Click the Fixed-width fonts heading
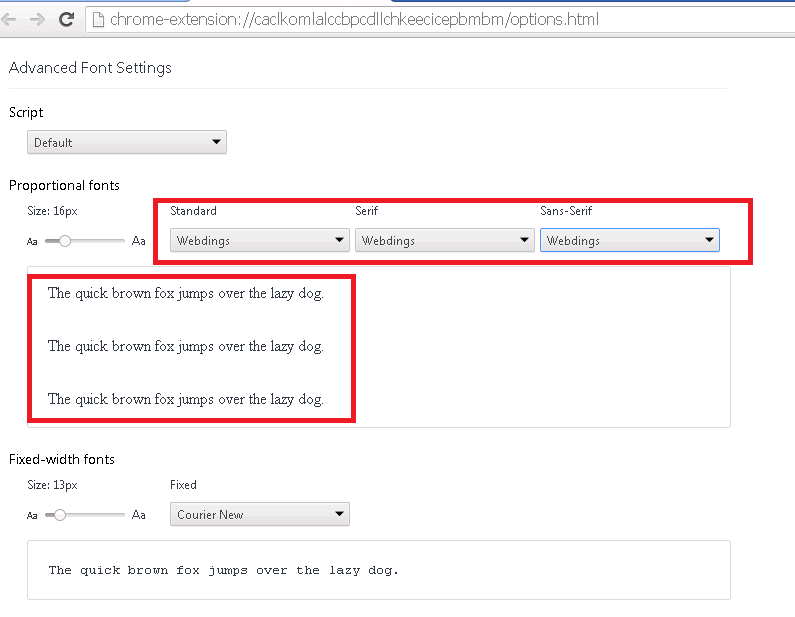The width and height of the screenshot is (795, 617). tap(62, 459)
